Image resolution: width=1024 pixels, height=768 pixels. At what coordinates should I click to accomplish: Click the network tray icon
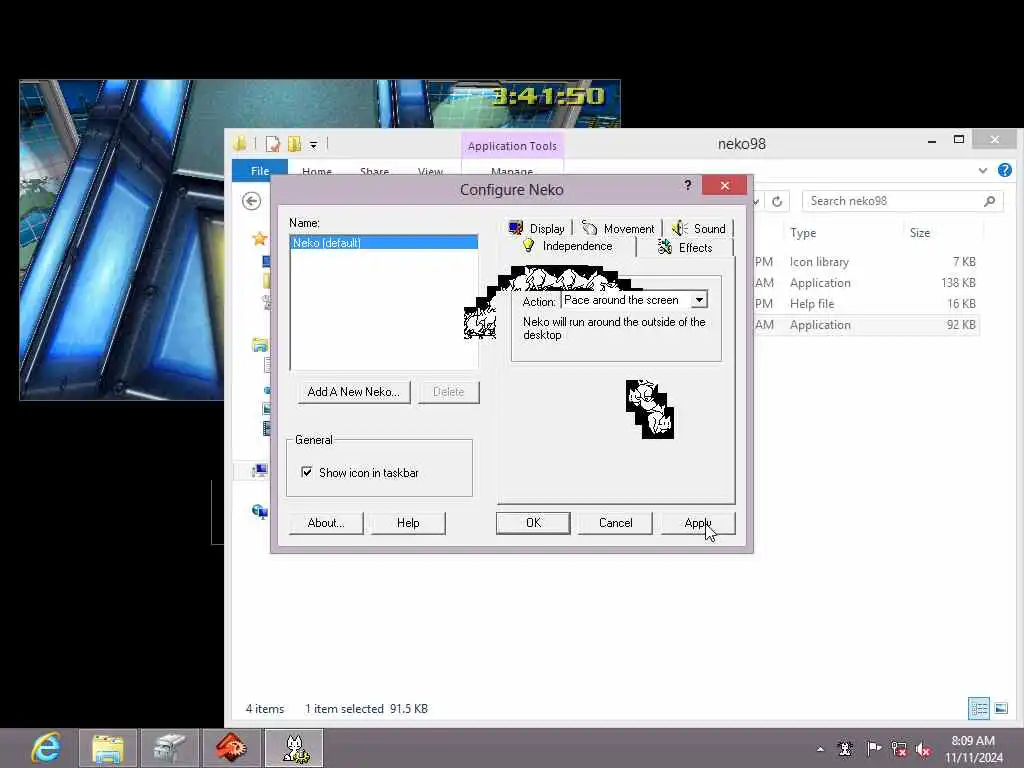coord(899,749)
